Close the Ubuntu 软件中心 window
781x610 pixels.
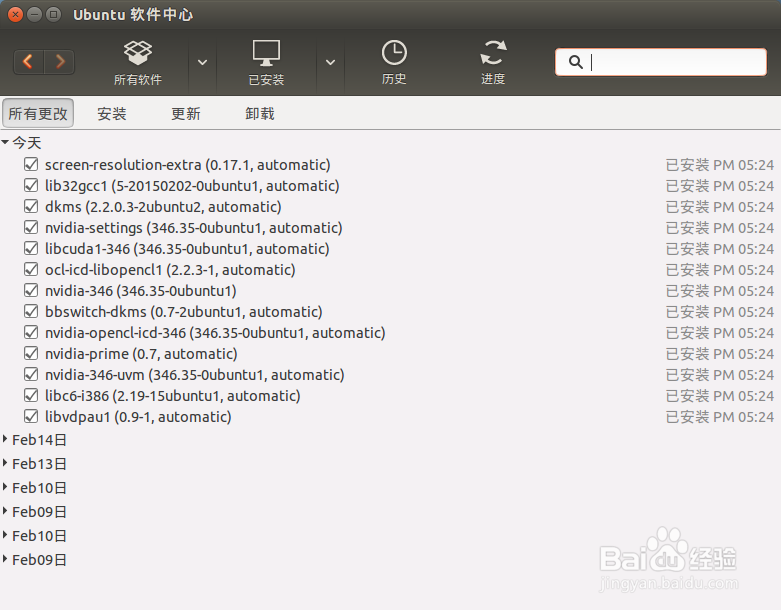tap(15, 14)
